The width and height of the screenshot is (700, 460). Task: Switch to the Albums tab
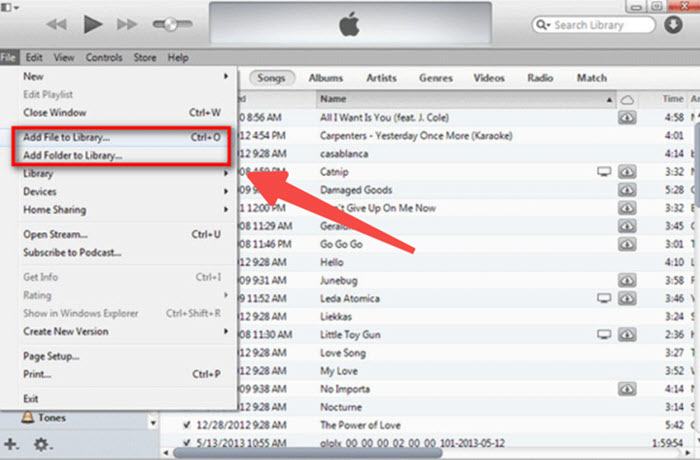[x=326, y=78]
